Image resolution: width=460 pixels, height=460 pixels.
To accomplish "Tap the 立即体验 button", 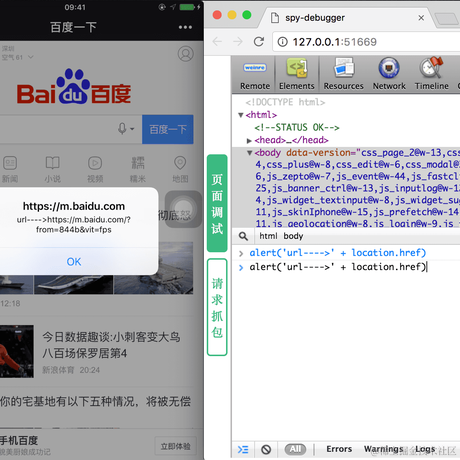I will (x=176, y=446).
